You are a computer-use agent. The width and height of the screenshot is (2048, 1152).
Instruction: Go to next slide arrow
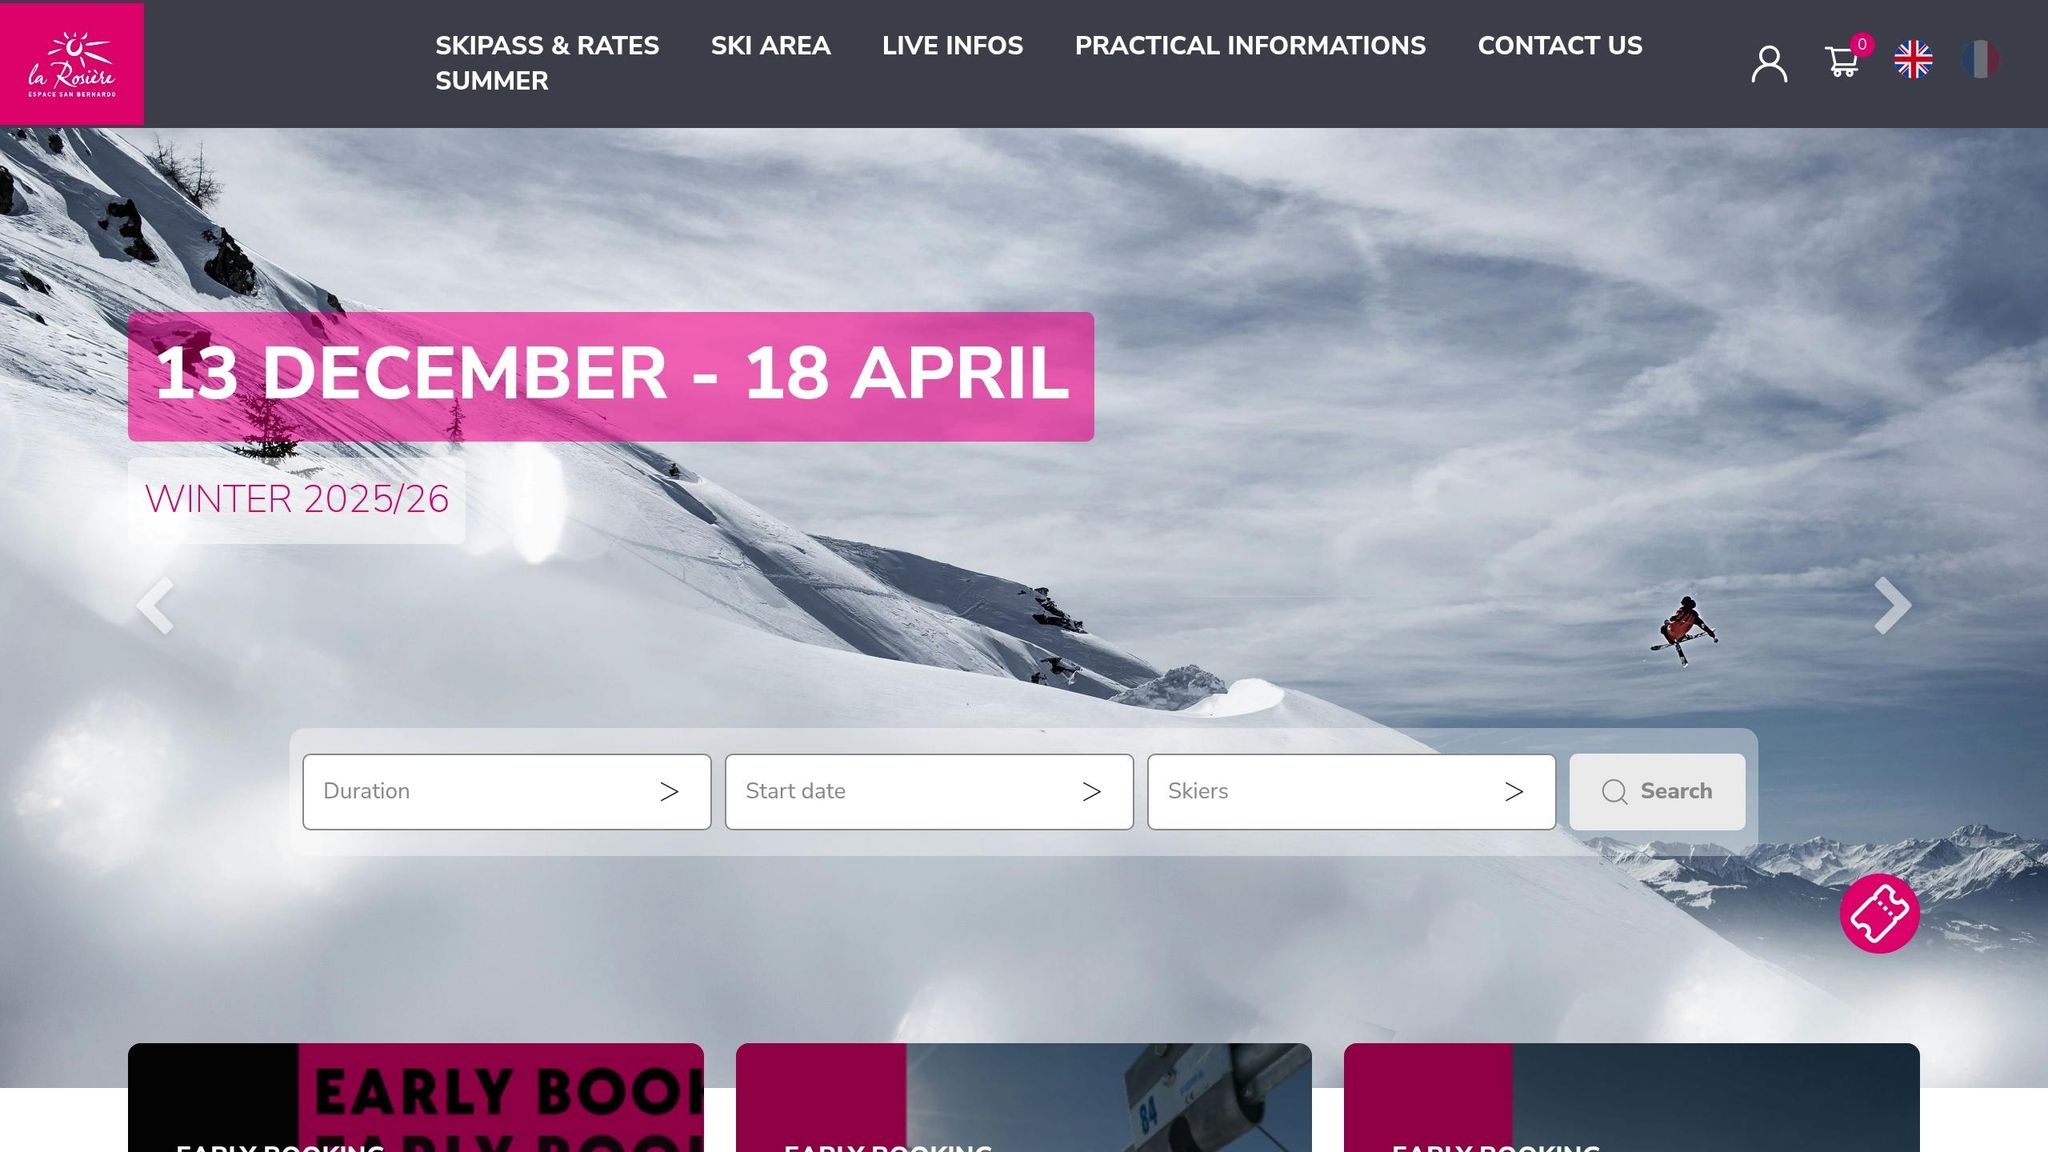(1892, 606)
